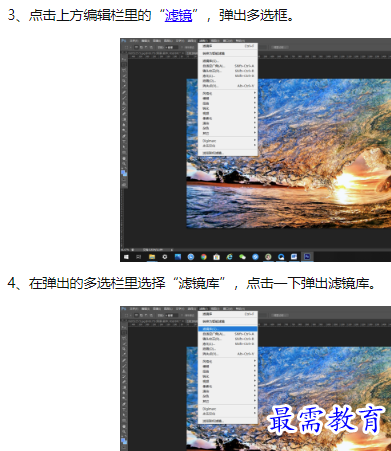Click the highlighted 滤镜库 entry in step 4 screenshot

228,329
